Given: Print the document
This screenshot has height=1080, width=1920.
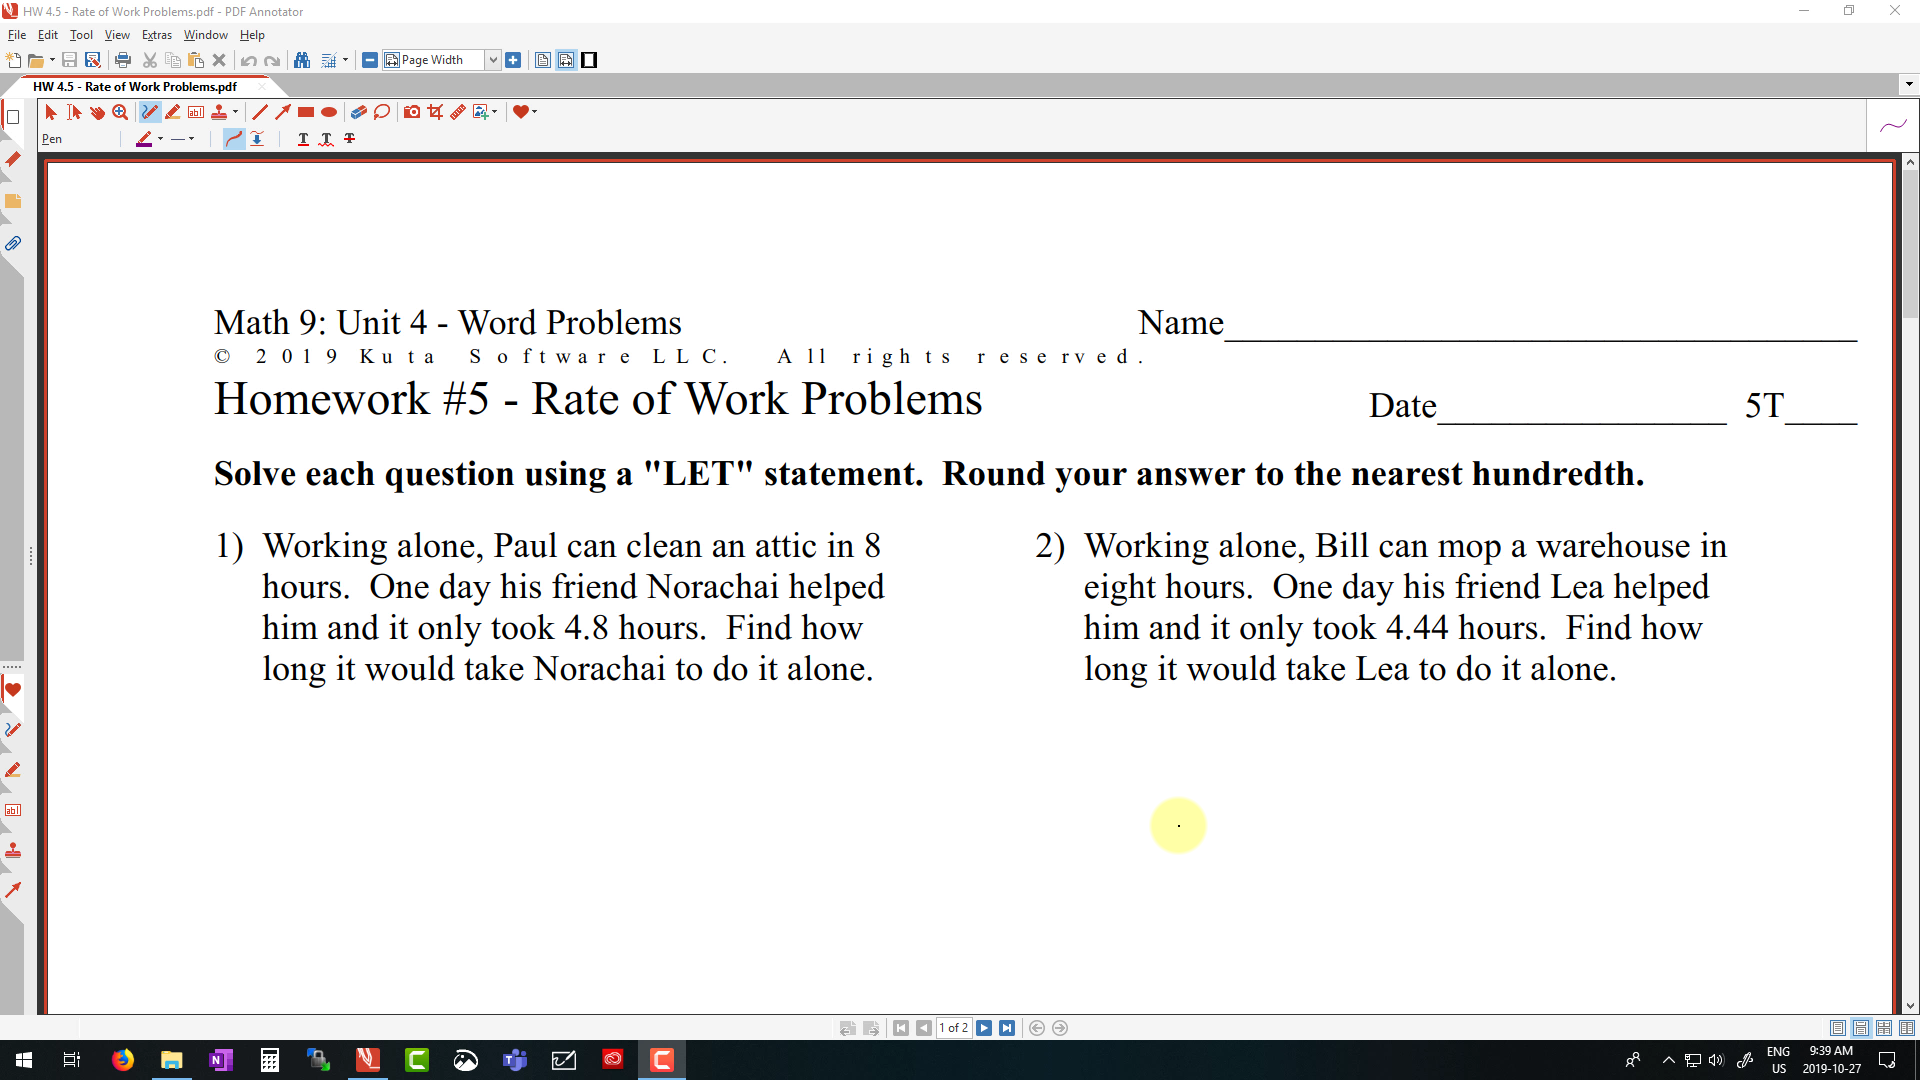Looking at the screenshot, I should 123,60.
